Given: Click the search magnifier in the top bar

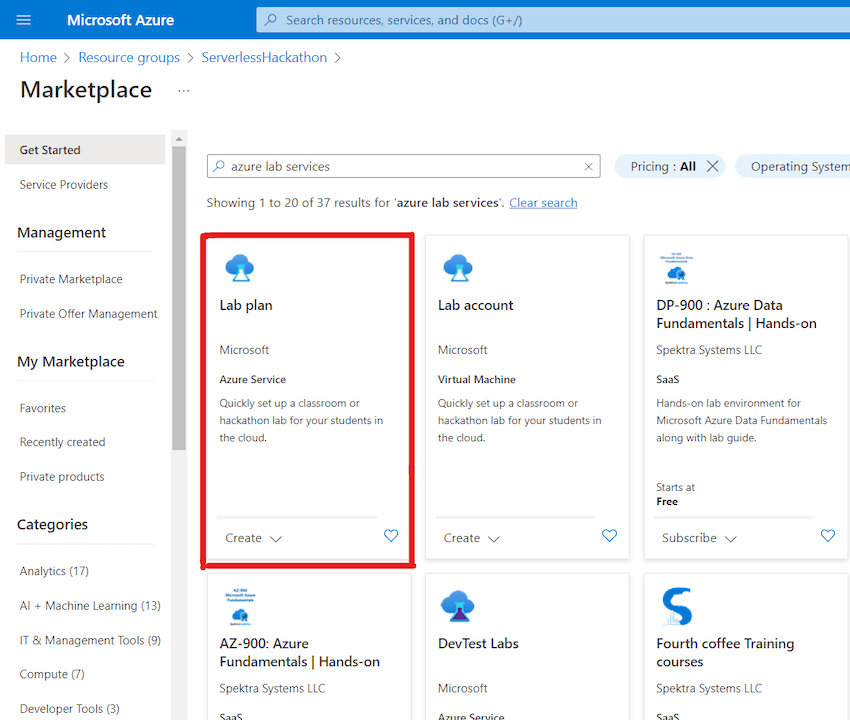Looking at the screenshot, I should [x=269, y=19].
